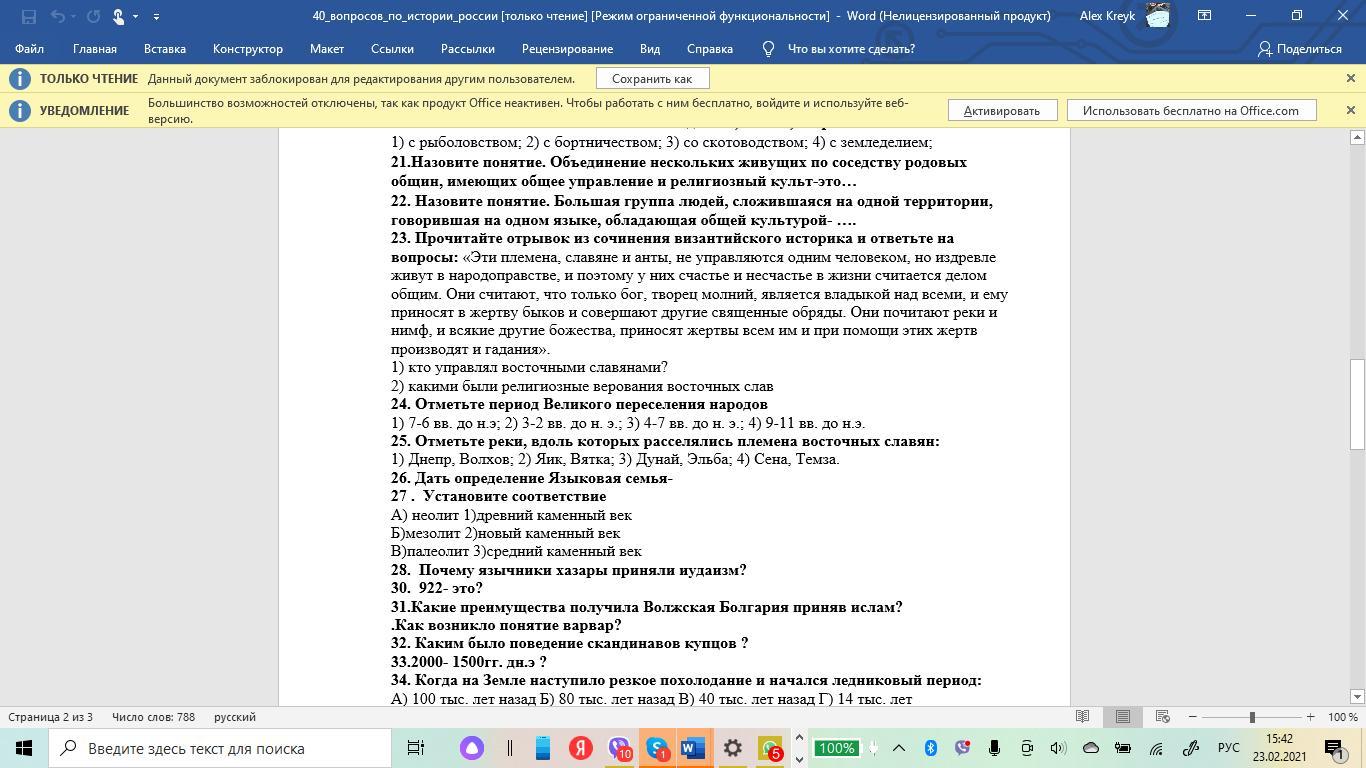The height and width of the screenshot is (768, 1366).
Task: Click 'Использовать бесплатно на Office.com' button
Action: coord(1191,110)
